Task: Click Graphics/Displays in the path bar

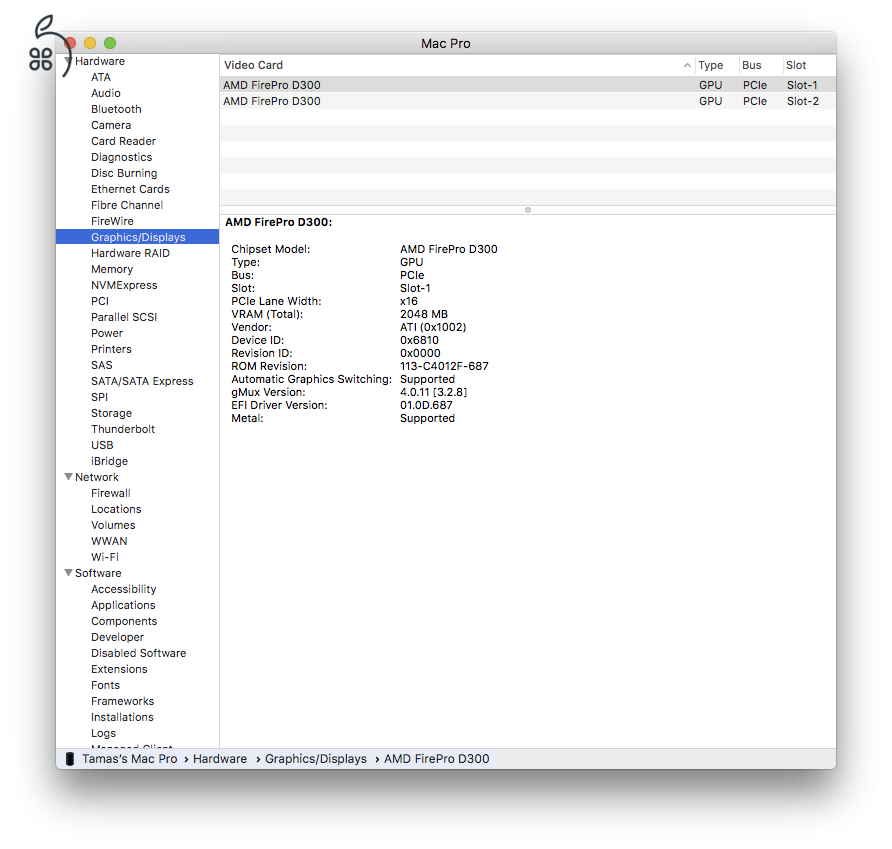Action: click(316, 759)
